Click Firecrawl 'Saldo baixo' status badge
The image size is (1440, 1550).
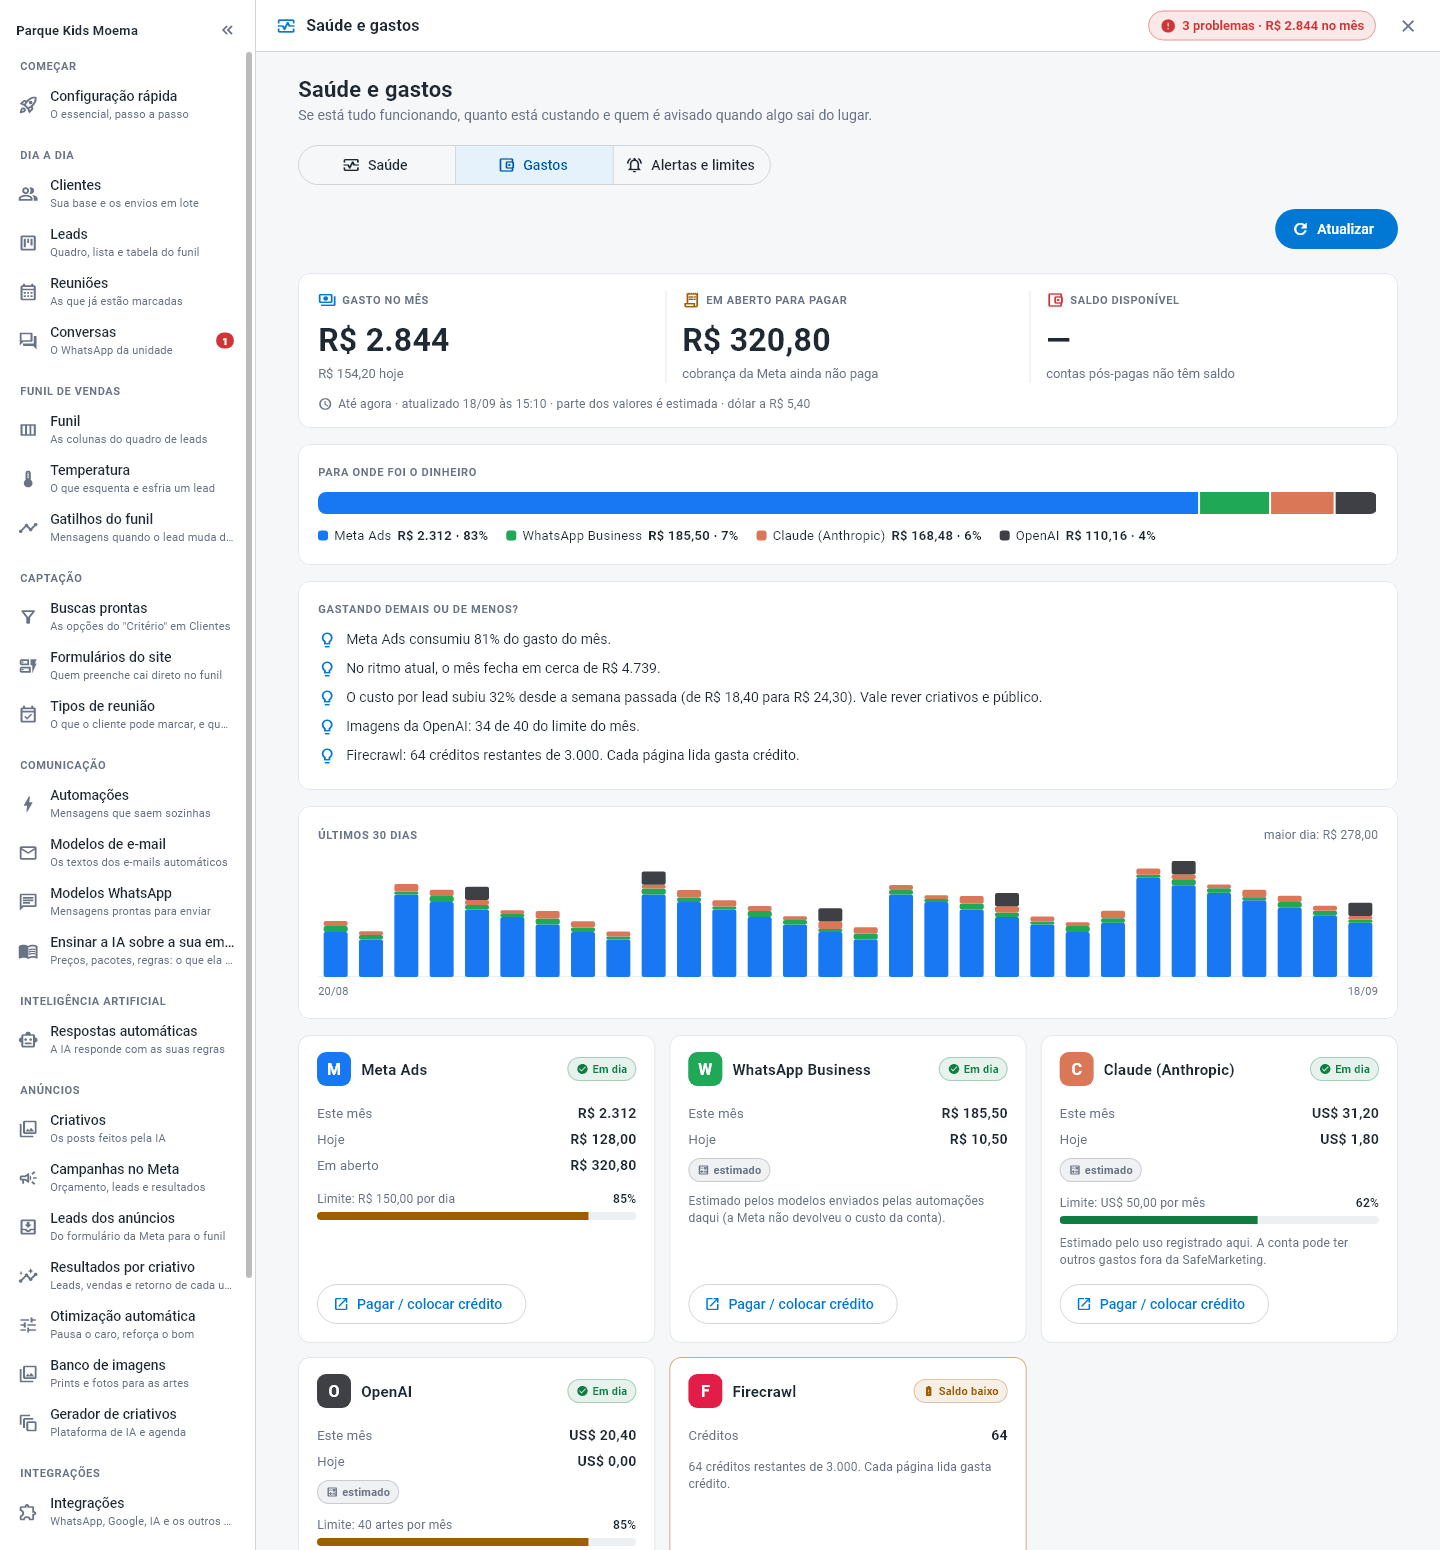[x=961, y=1391]
